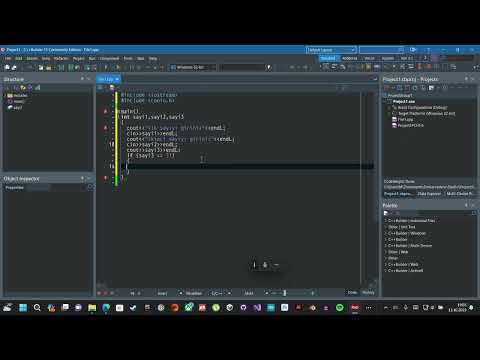Viewport: 480px width, 360px height.
Task: Pin the Object Inspector panel
Action: click(x=82, y=179)
